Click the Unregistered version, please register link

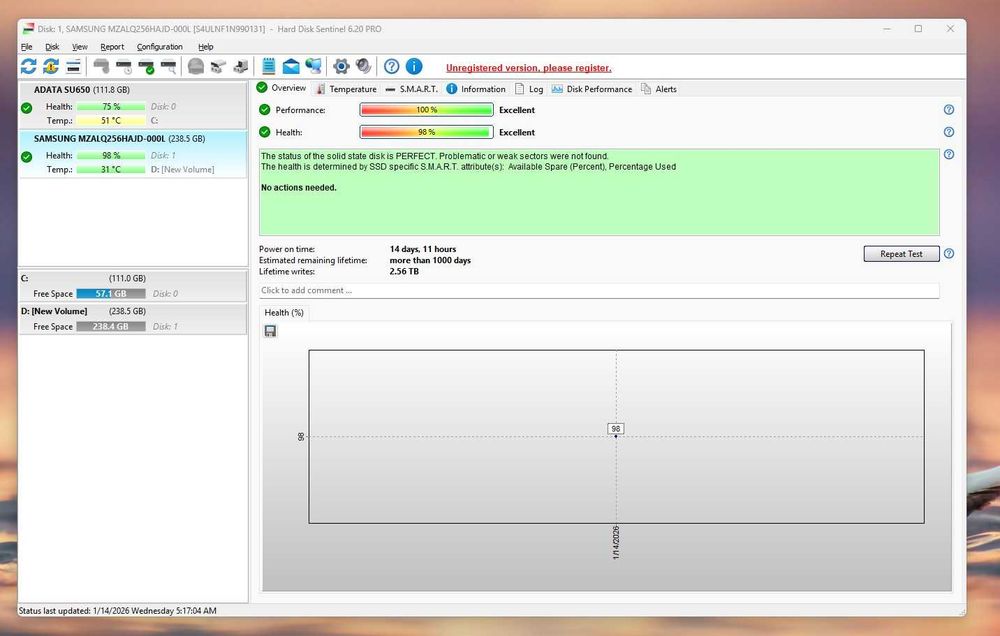pyautogui.click(x=528, y=68)
